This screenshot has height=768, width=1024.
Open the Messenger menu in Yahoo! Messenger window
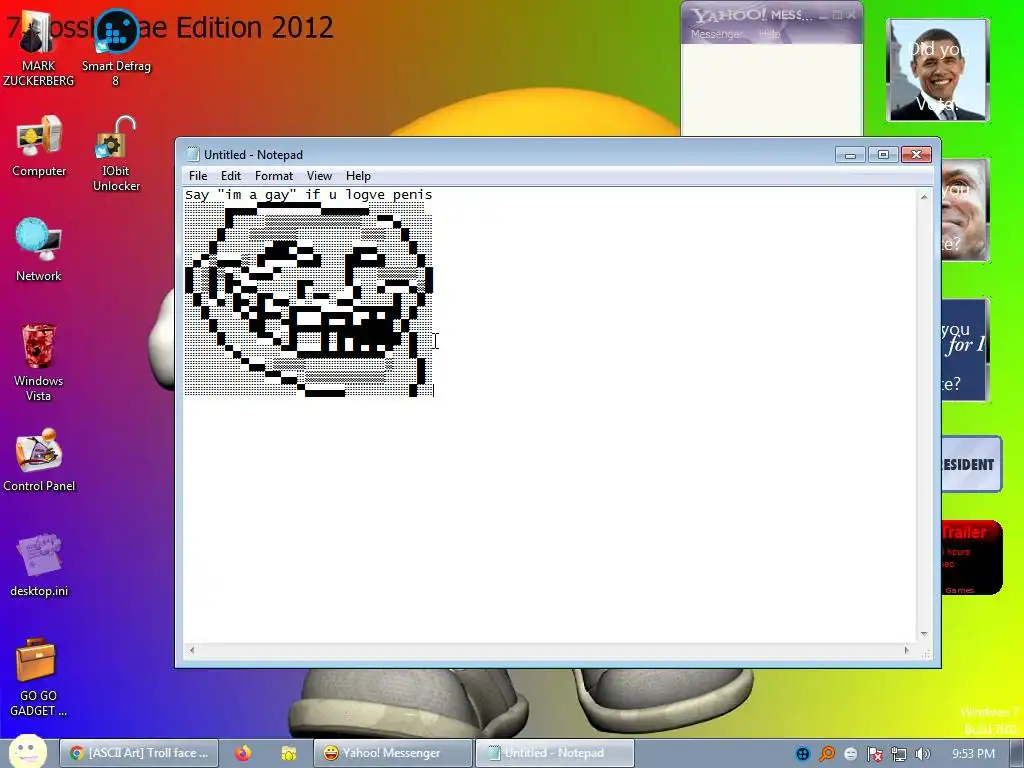click(x=716, y=34)
